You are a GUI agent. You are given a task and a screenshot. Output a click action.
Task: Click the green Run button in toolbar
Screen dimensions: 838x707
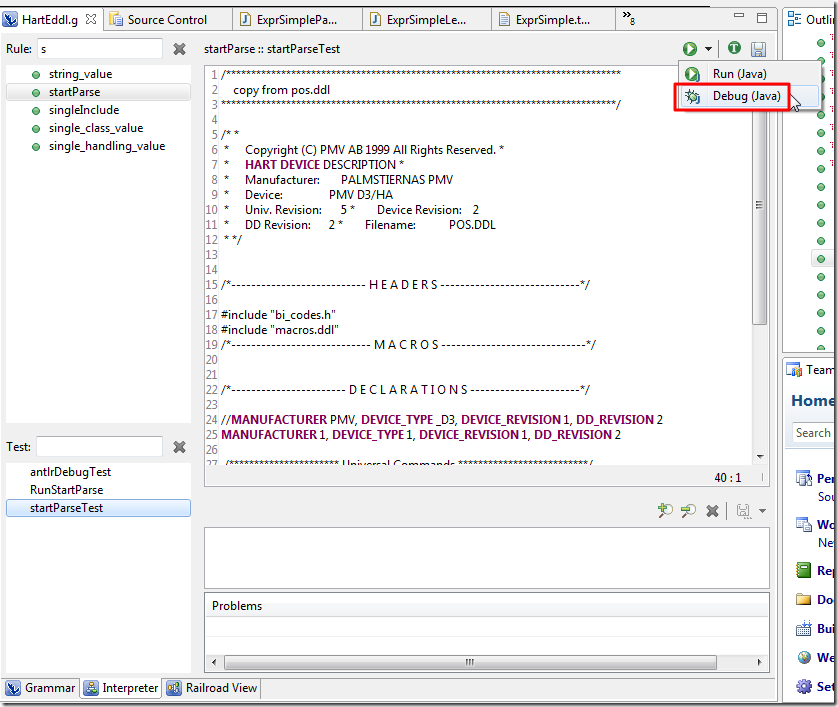(689, 49)
